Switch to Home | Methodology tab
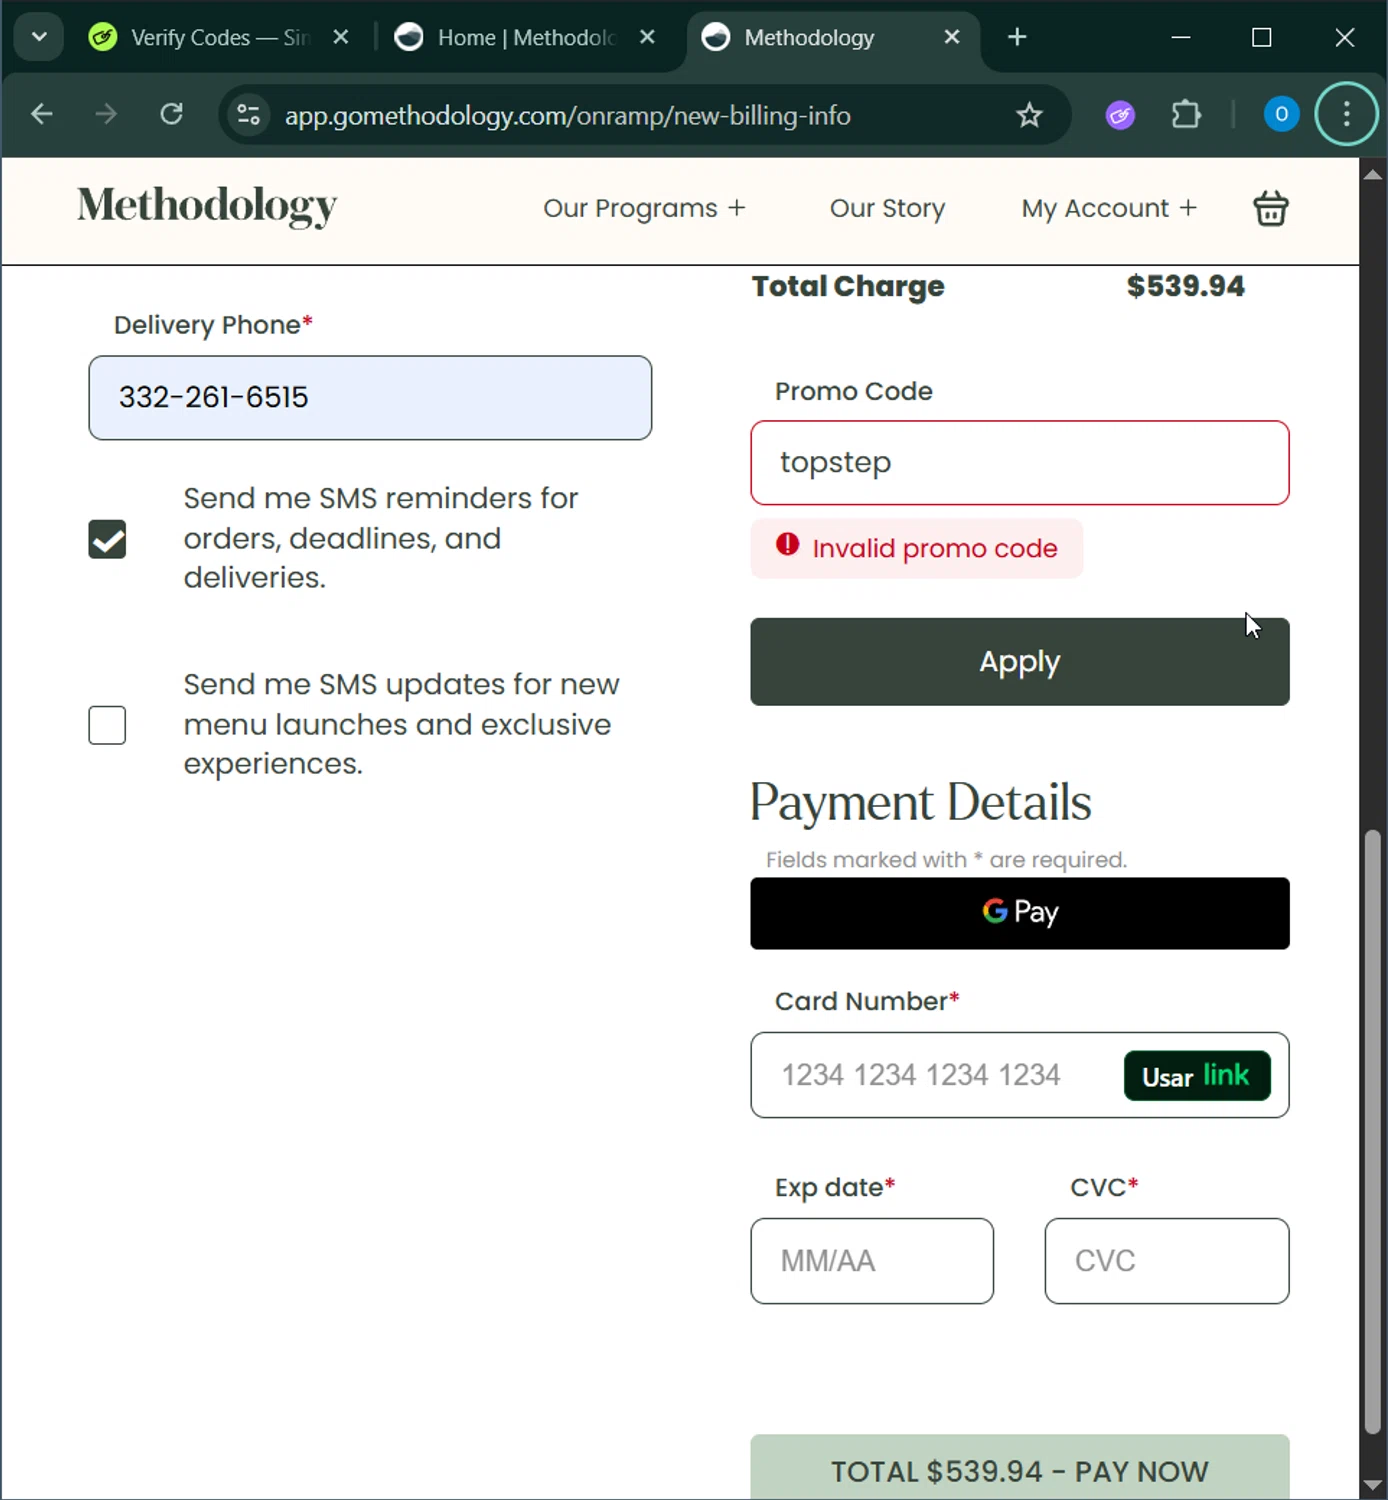 point(526,37)
